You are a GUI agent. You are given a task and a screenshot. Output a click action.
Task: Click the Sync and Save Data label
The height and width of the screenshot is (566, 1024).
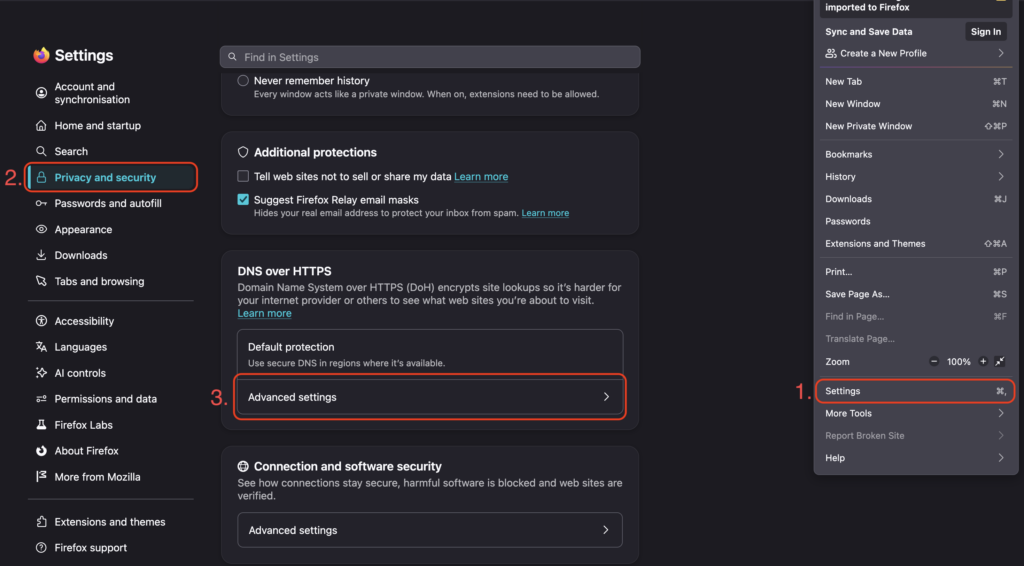[x=869, y=31]
